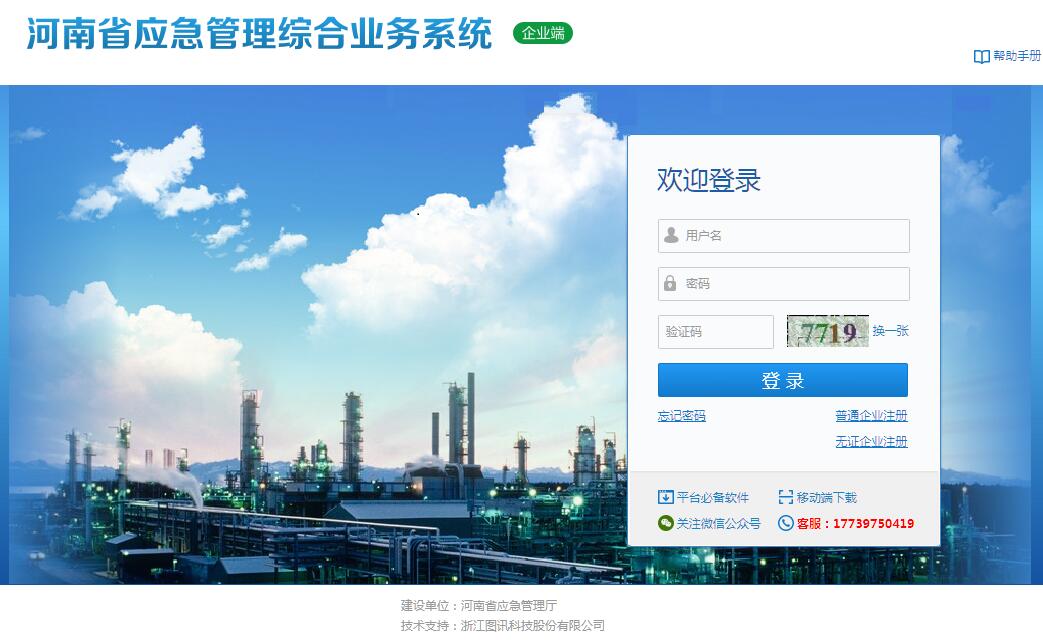This screenshot has height=640, width=1043.
Task: Click the padlock icon in password field
Action: [670, 283]
